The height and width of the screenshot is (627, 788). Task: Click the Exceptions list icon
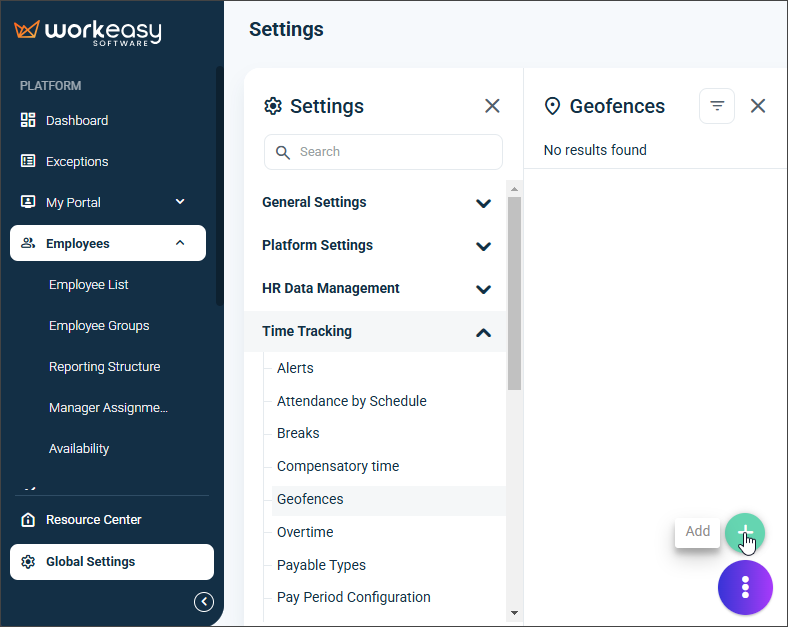tap(28, 161)
